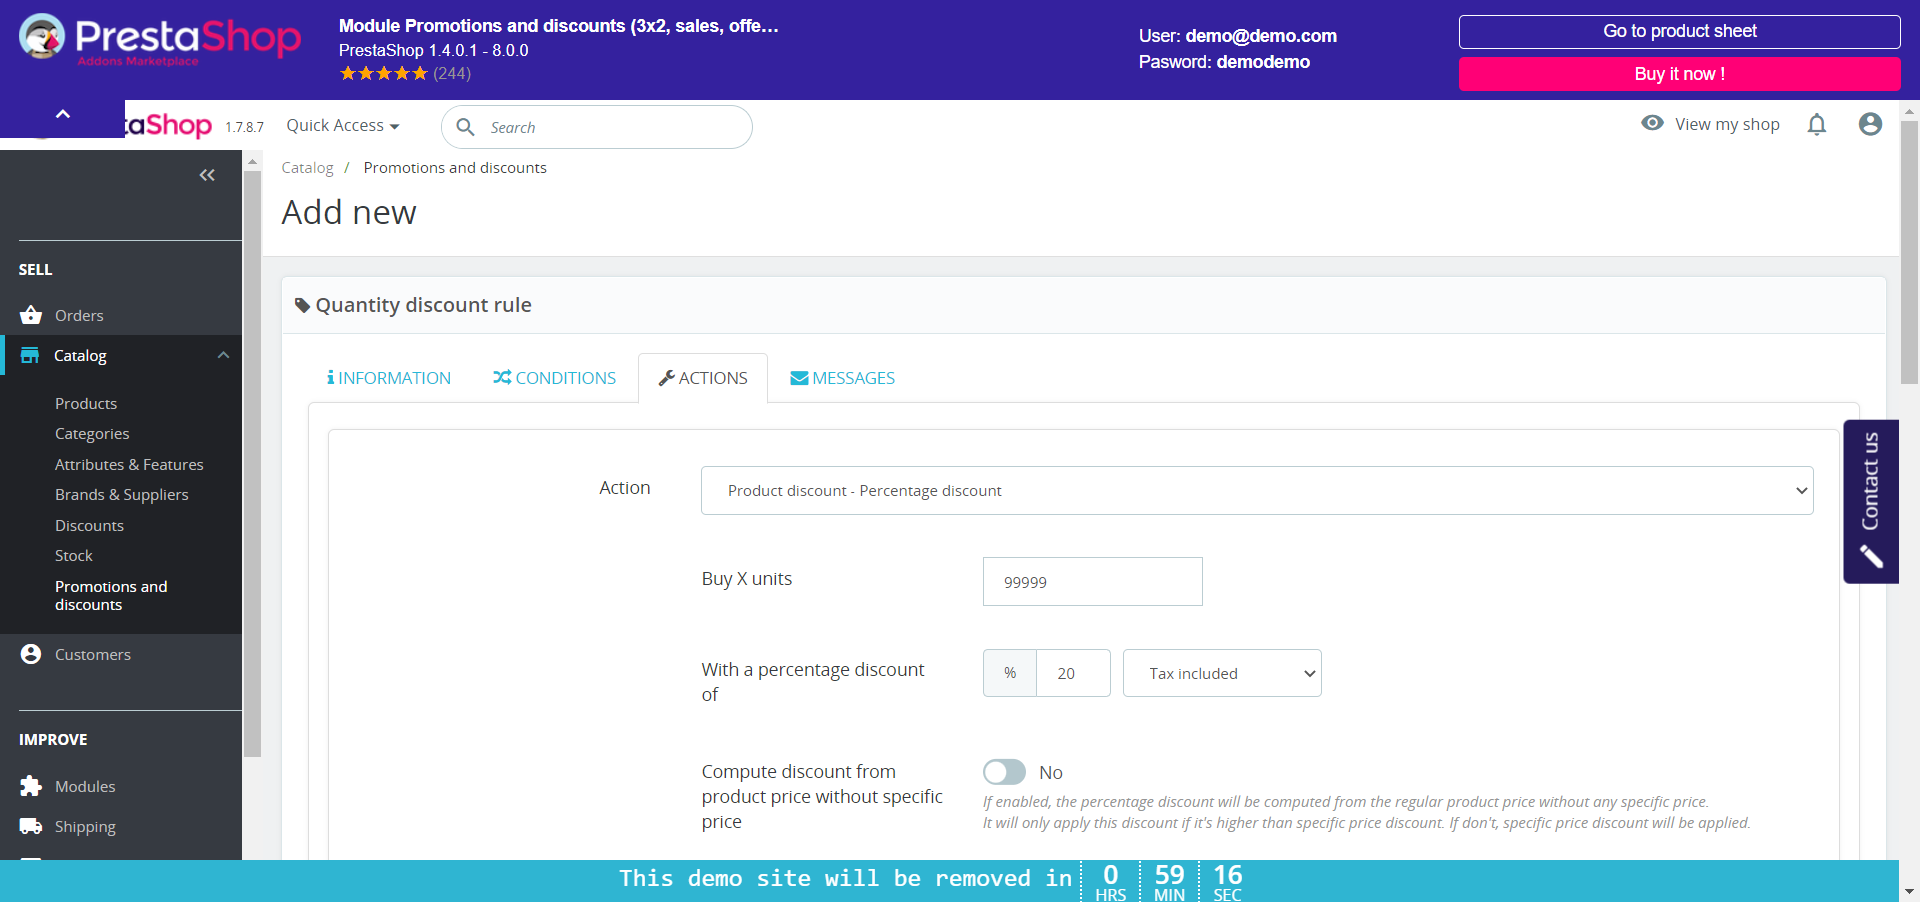Screen dimensions: 1920x902
Task: Click the five-star rating in the banner
Action: (383, 73)
